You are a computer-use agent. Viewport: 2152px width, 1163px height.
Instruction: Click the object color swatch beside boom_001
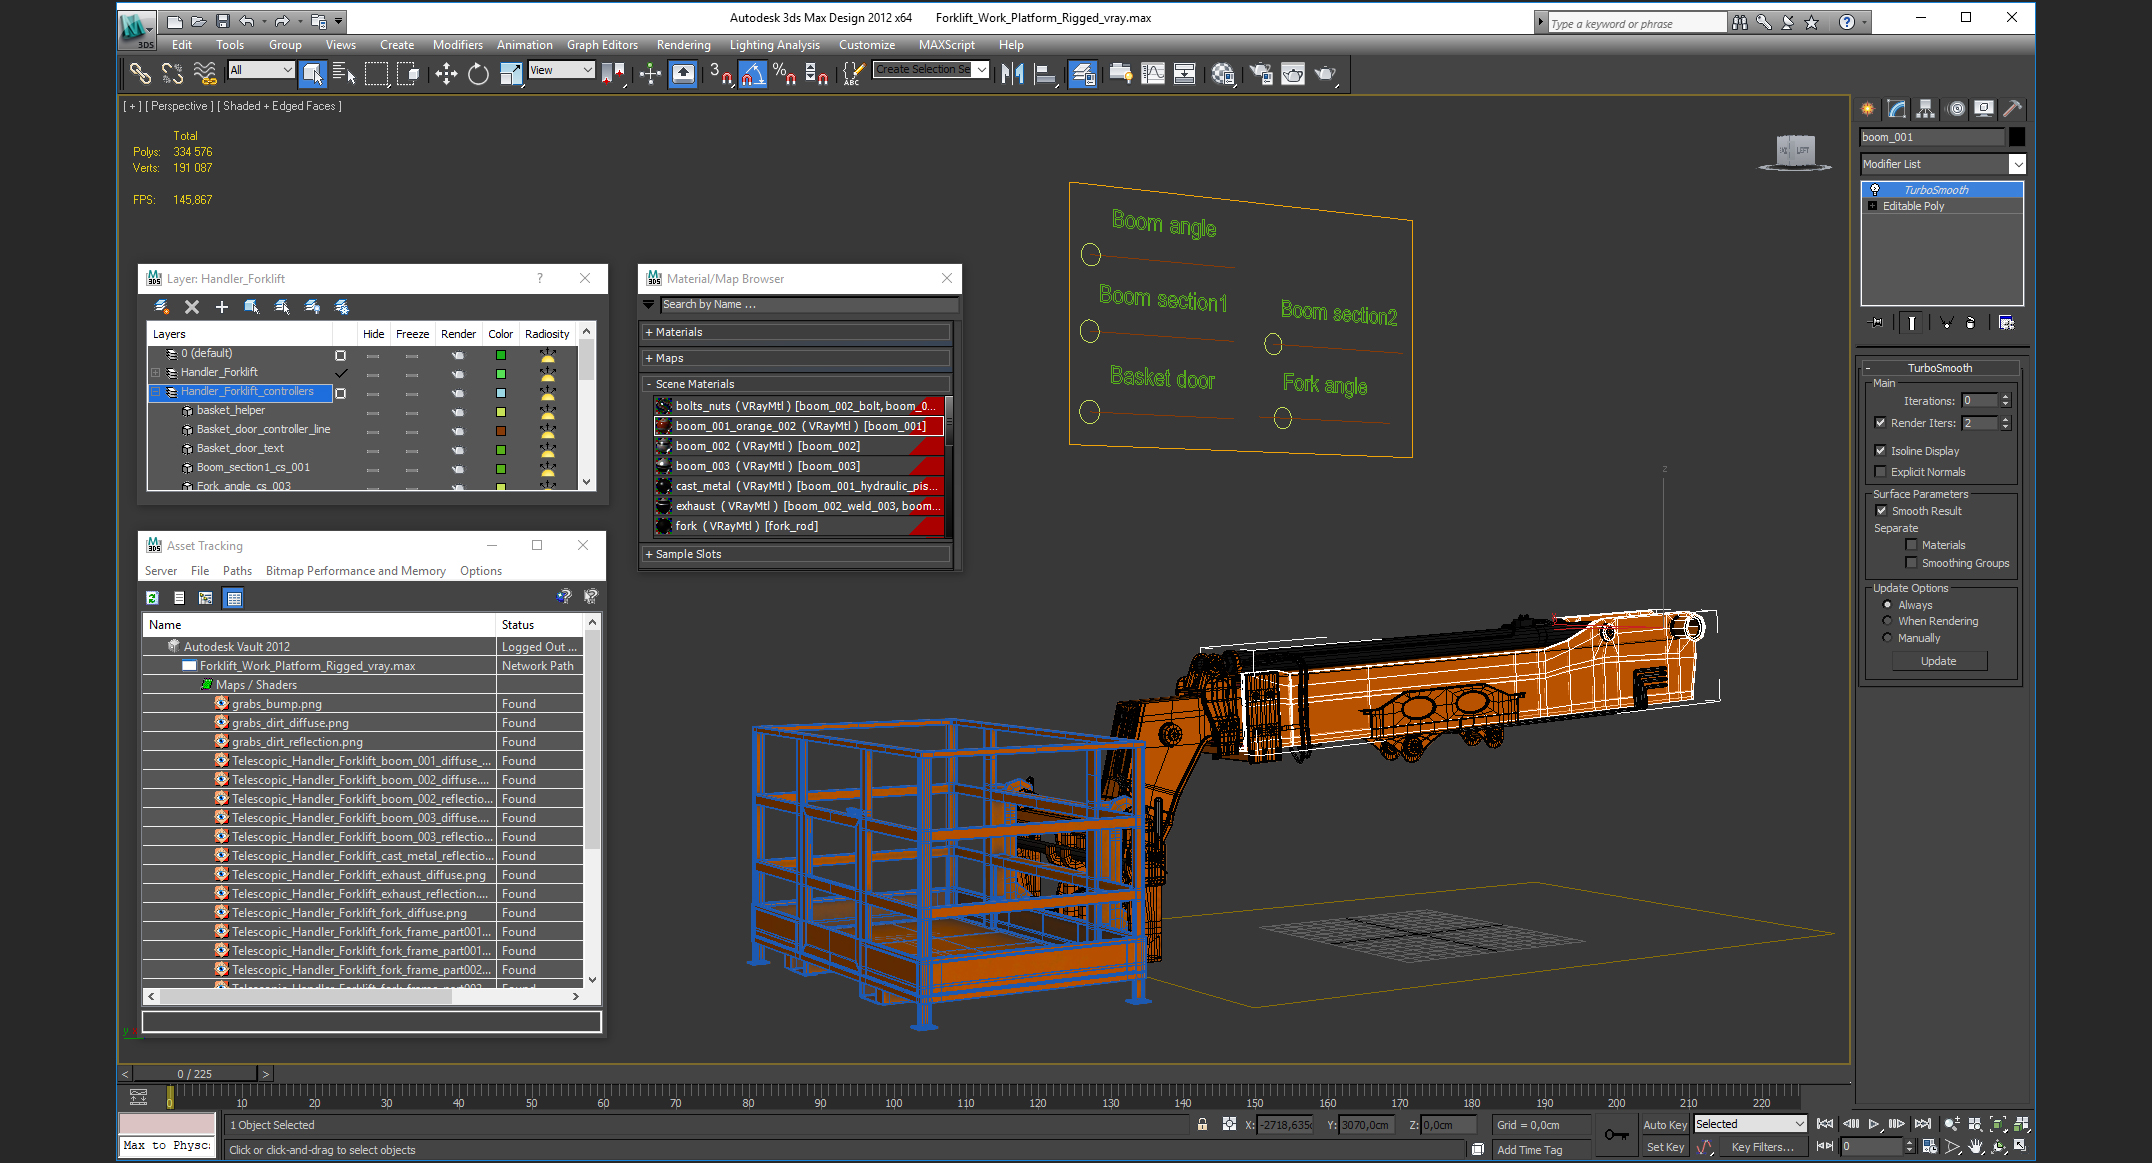tap(2017, 138)
